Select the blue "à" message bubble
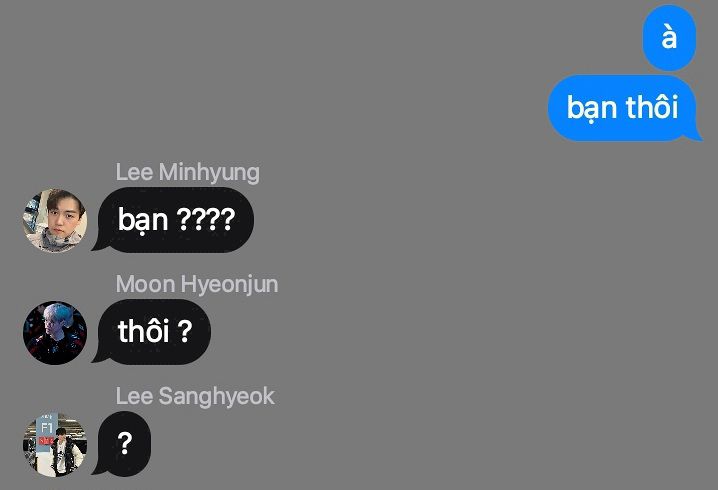This screenshot has width=718, height=490. (669, 38)
